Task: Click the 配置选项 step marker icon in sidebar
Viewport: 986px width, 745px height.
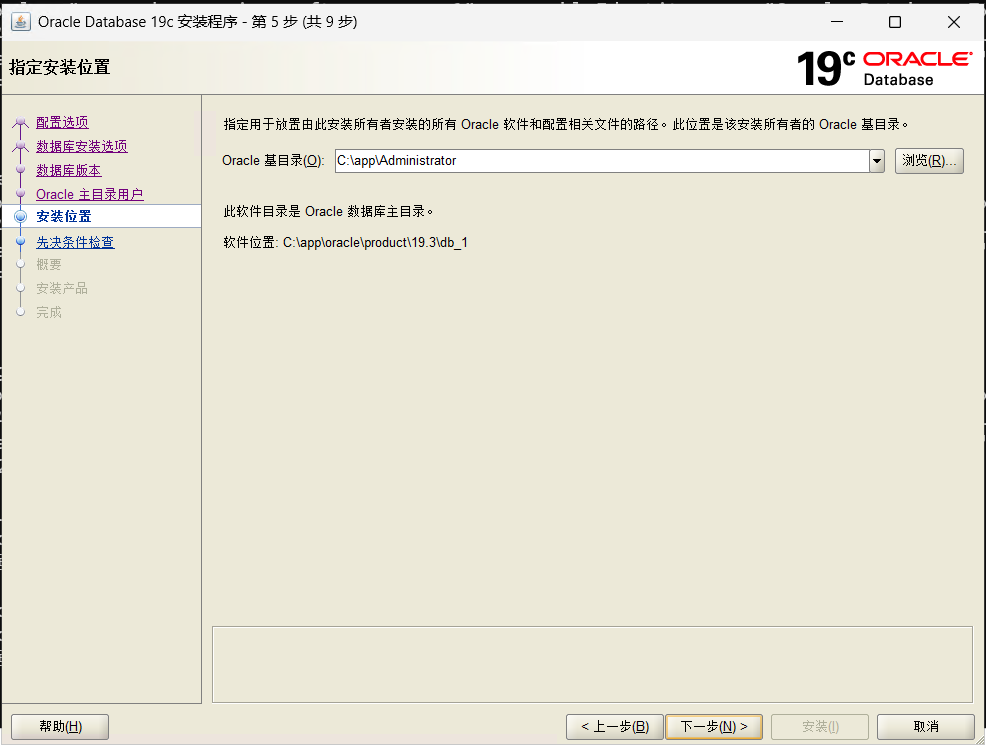Action: (21, 122)
